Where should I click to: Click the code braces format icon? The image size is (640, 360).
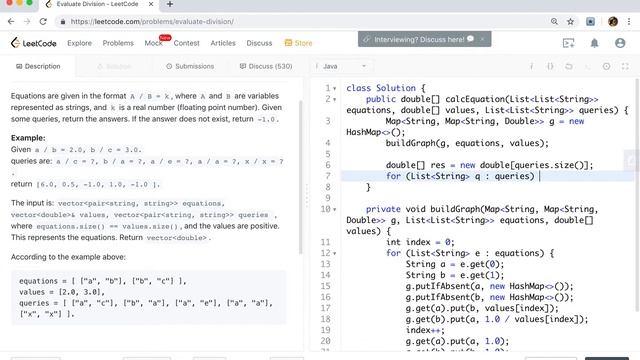click(x=550, y=66)
